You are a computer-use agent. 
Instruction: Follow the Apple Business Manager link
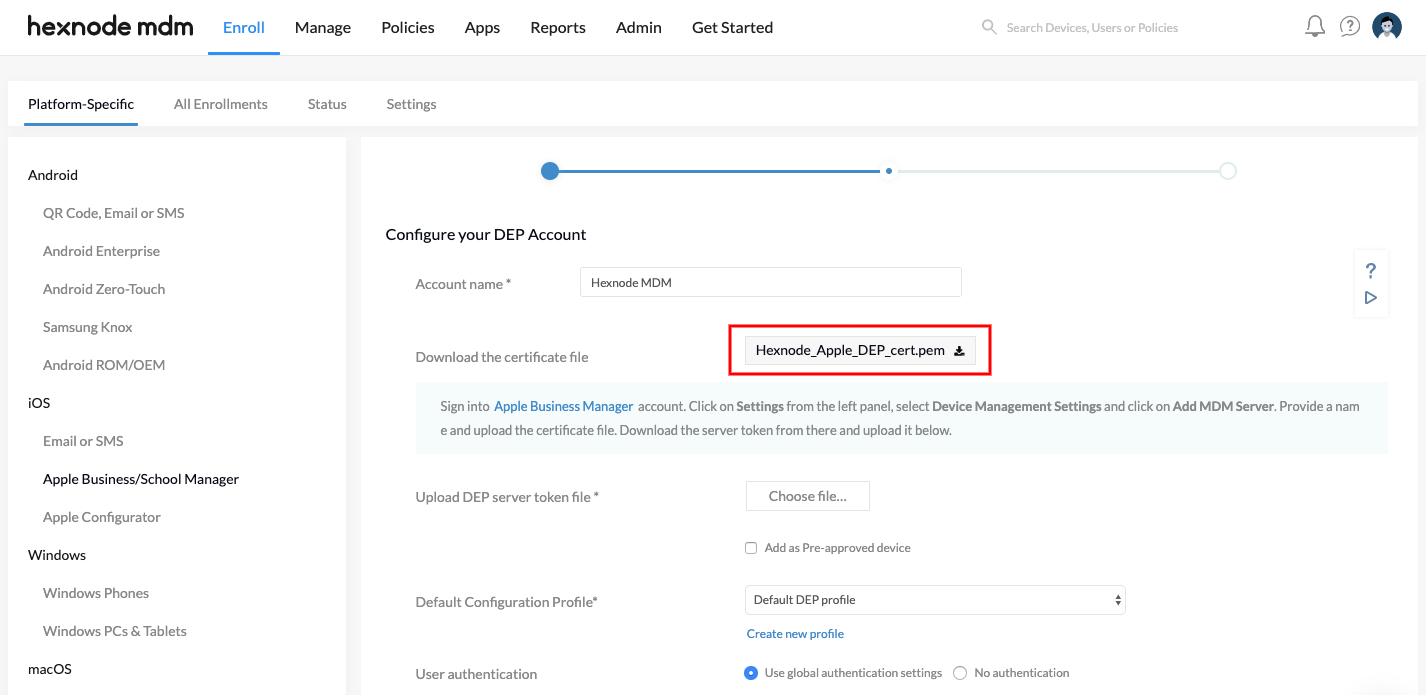(x=564, y=407)
